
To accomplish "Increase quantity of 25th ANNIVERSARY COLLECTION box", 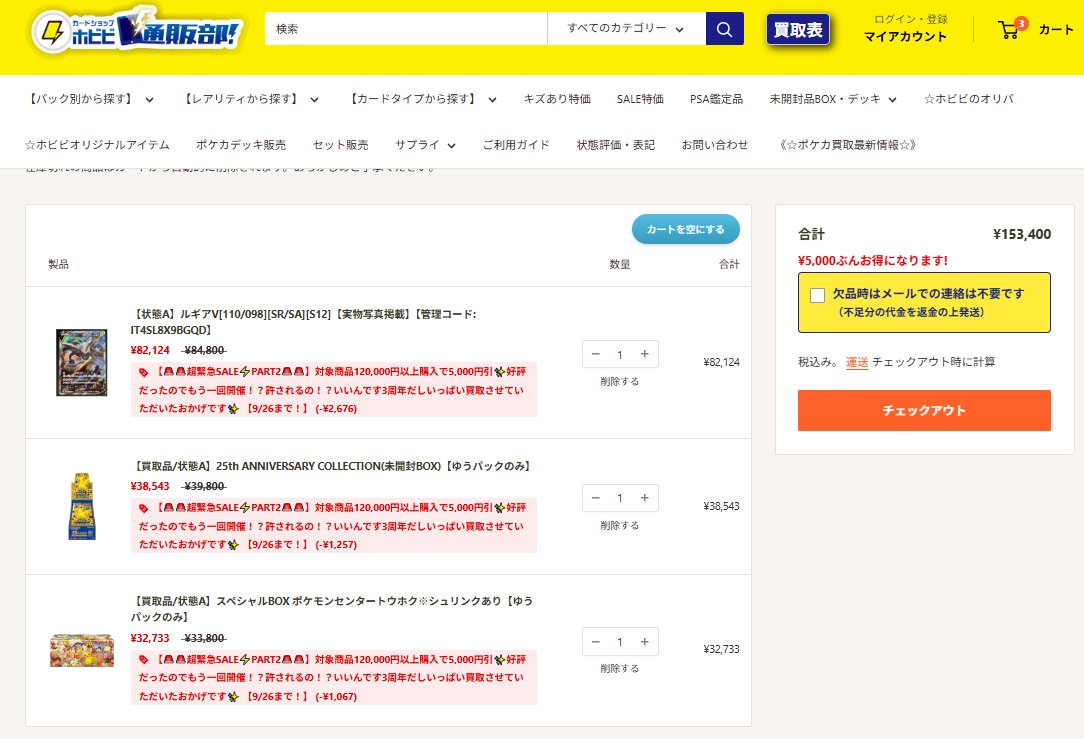I will 644,498.
